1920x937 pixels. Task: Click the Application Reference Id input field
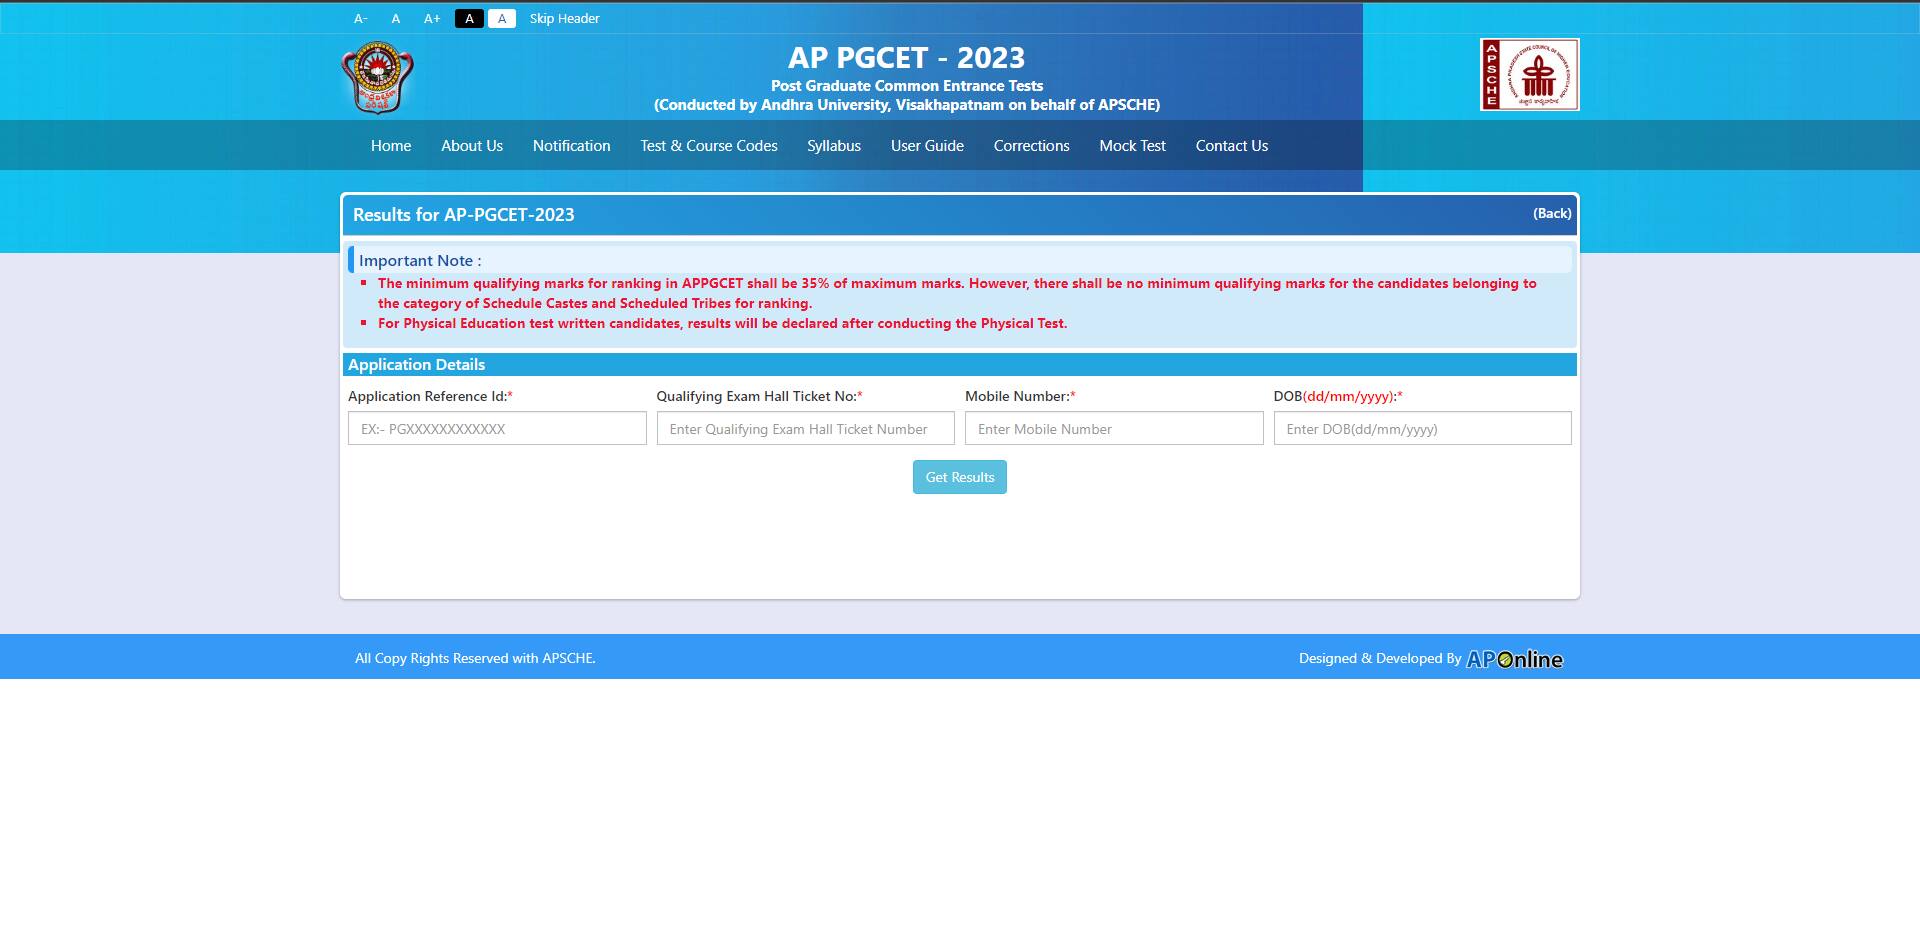(497, 428)
